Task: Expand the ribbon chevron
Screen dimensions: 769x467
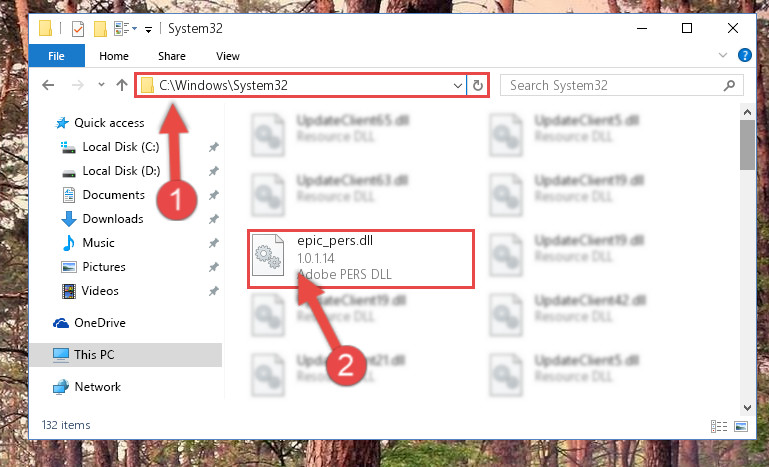Action: (x=723, y=55)
